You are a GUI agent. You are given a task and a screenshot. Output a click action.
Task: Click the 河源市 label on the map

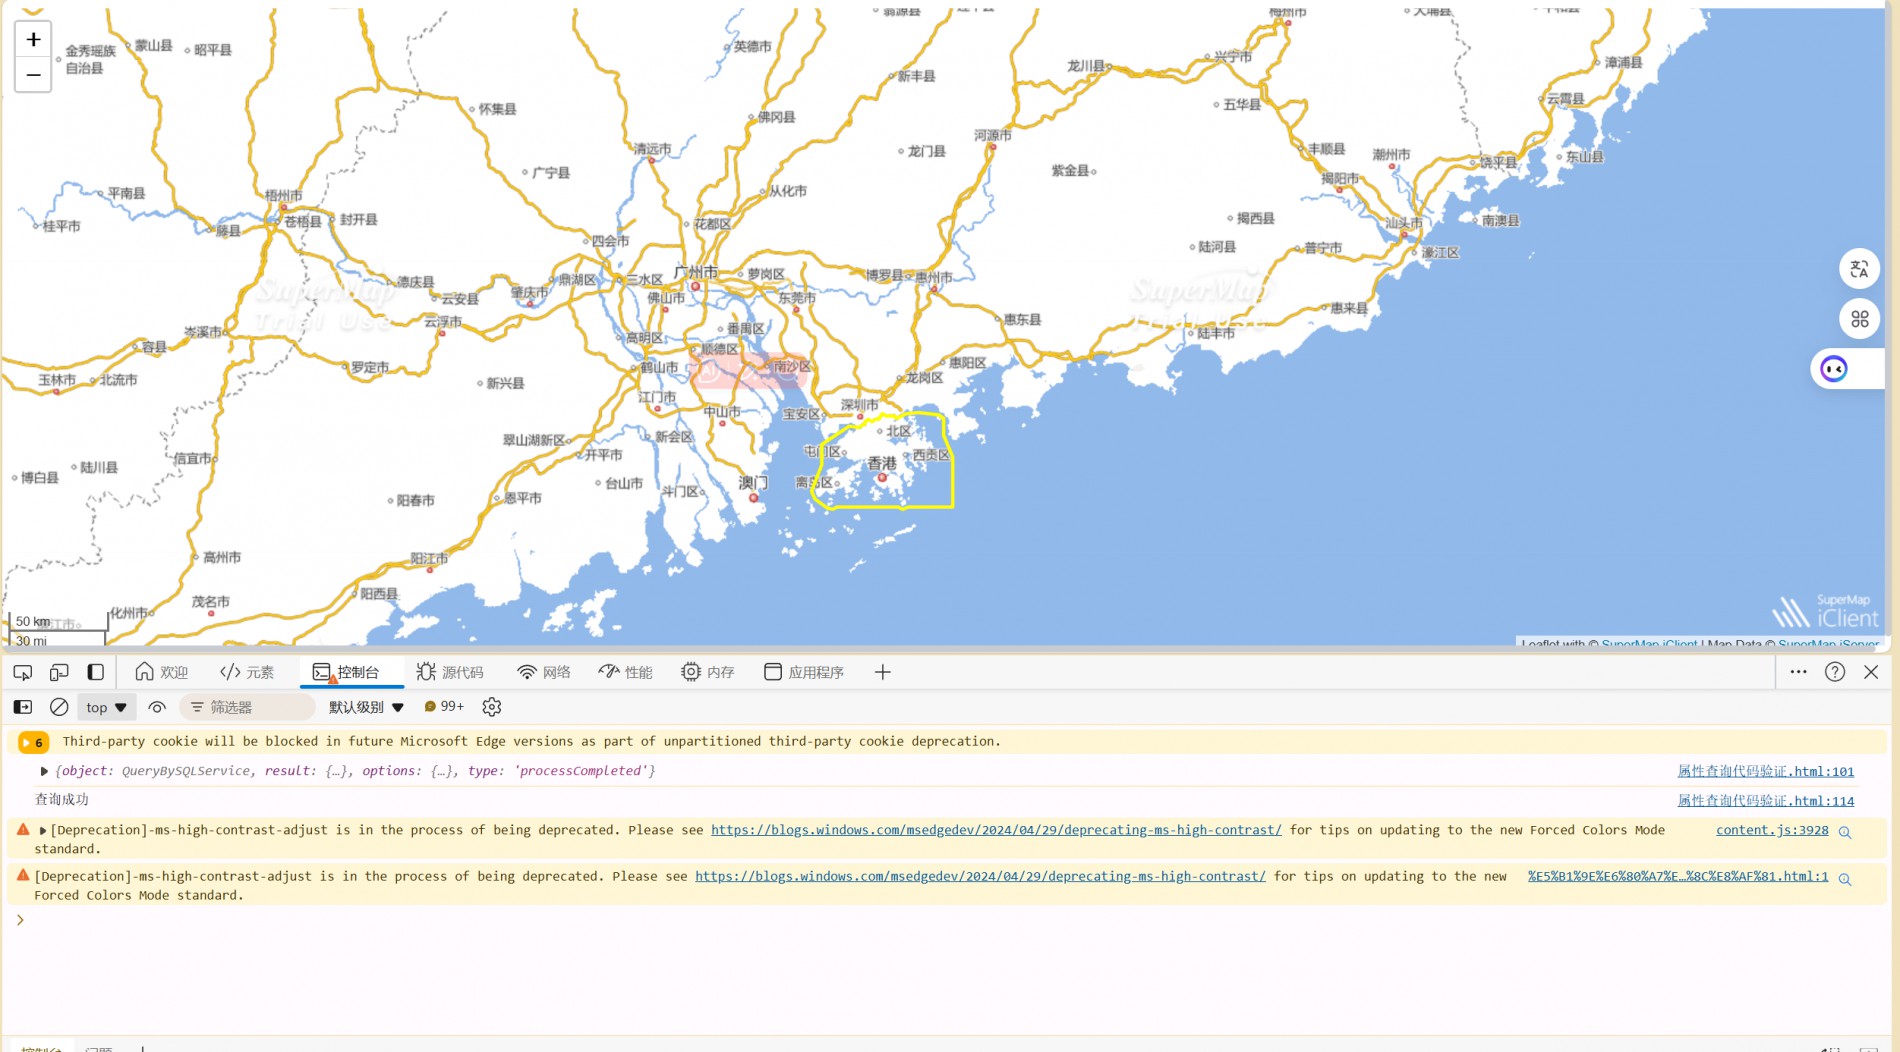point(993,135)
